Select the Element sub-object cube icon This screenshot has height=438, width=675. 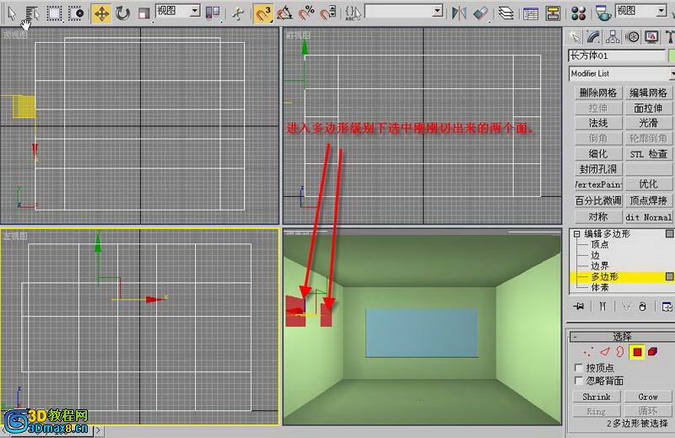[x=653, y=352]
